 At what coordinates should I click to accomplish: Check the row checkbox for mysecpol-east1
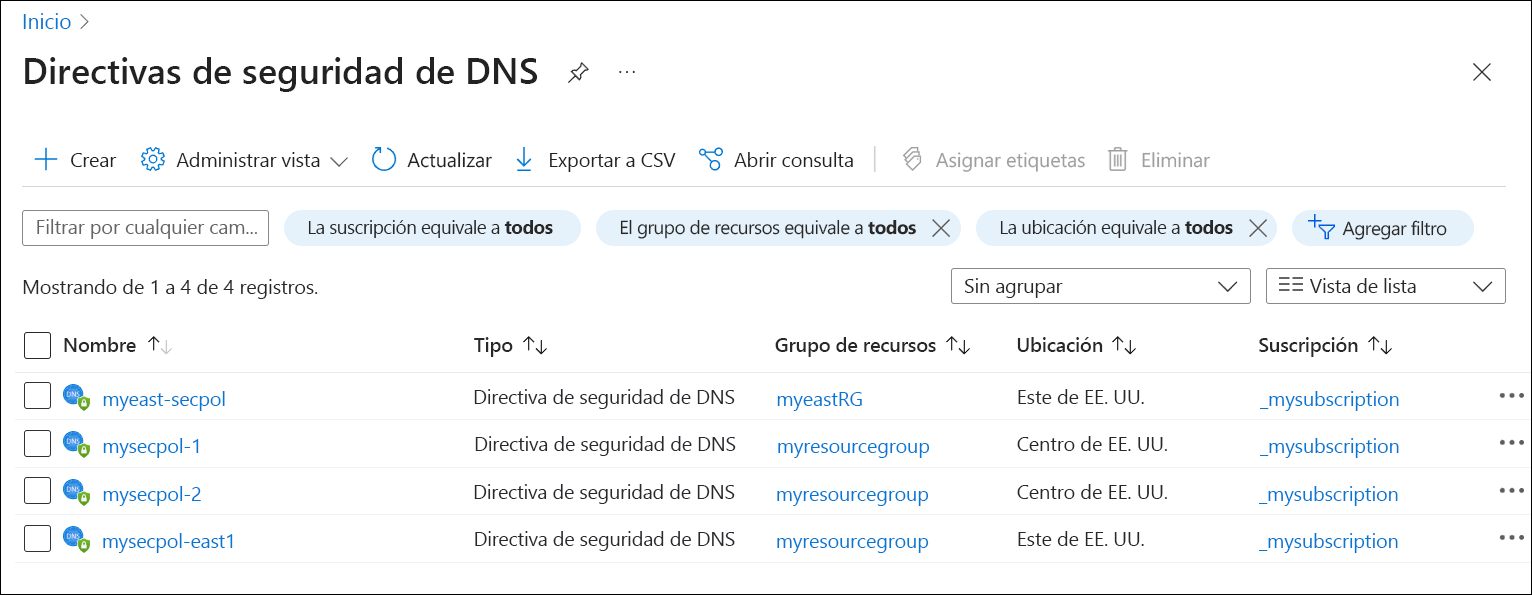(x=37, y=538)
